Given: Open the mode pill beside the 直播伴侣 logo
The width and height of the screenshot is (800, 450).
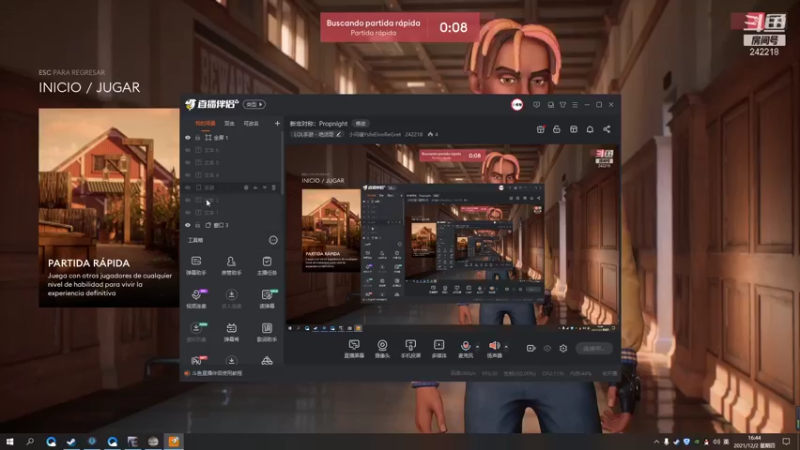Looking at the screenshot, I should 254,105.
